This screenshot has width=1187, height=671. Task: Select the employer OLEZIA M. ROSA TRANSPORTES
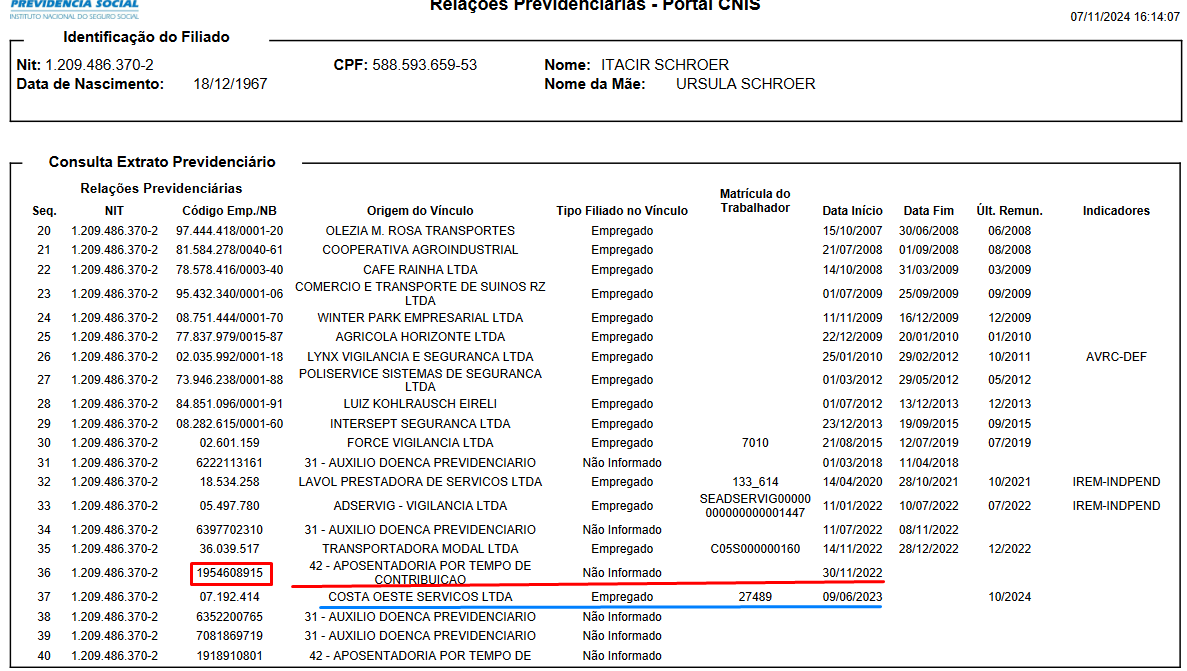pos(420,231)
